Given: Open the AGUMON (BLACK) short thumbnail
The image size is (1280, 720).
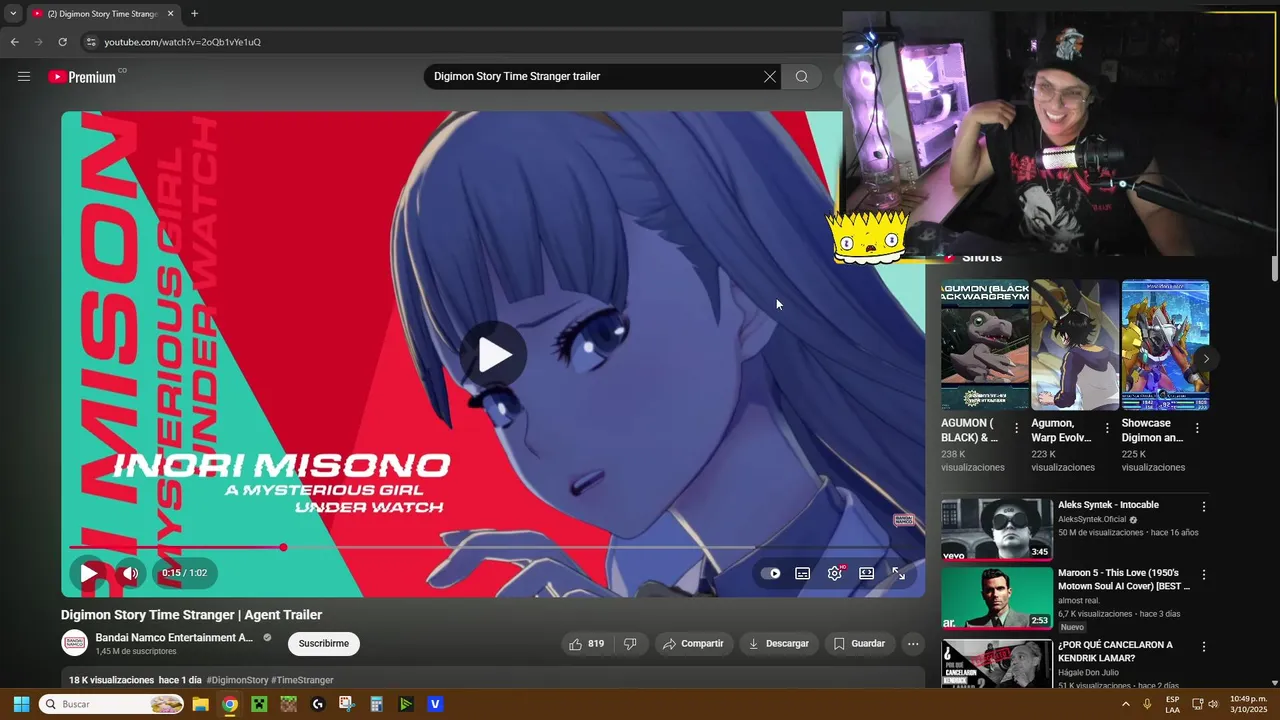Looking at the screenshot, I should (x=985, y=345).
